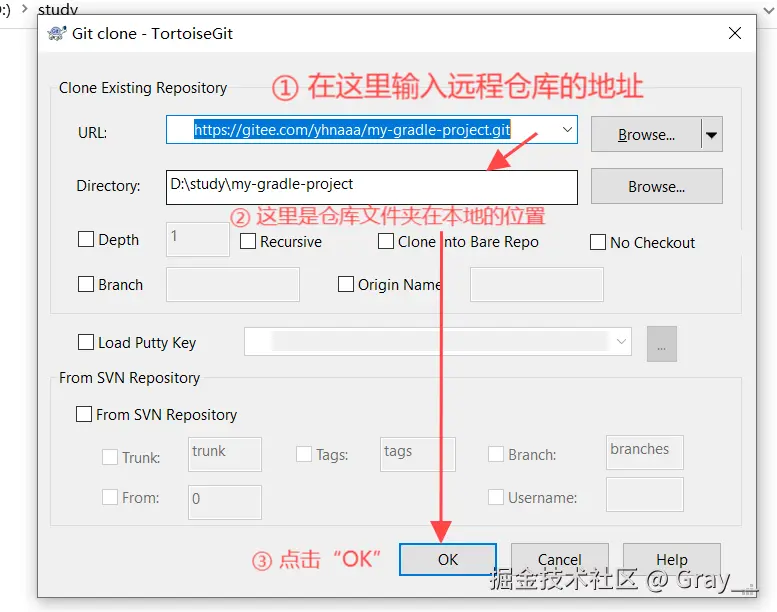Screen dimensions: 777x612
Task: Toggle the Username checkbox
Action: (496, 497)
